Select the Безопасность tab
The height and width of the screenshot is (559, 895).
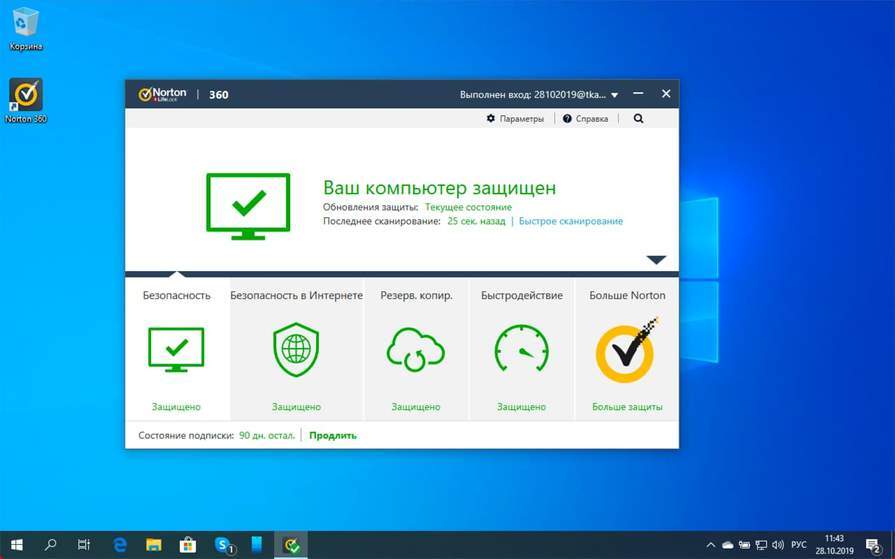pos(177,296)
